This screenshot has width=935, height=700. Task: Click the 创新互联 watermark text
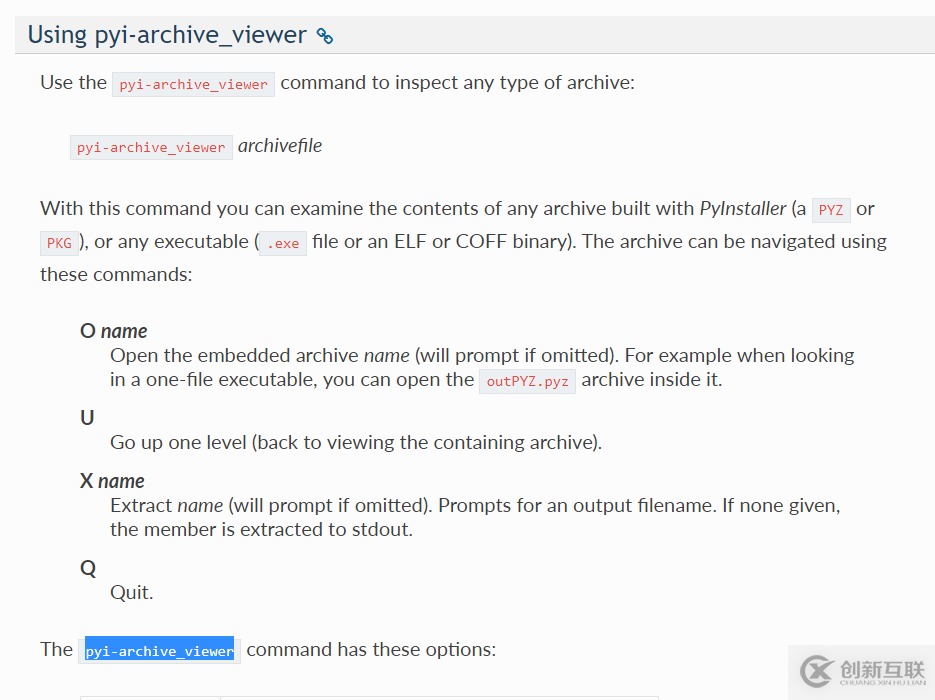point(882,670)
